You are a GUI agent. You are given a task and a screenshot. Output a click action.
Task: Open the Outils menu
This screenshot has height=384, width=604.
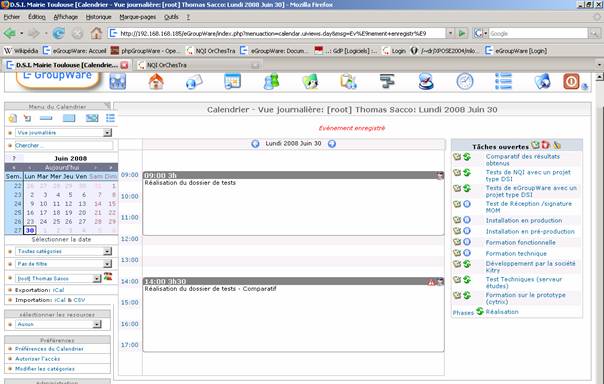tap(171, 17)
